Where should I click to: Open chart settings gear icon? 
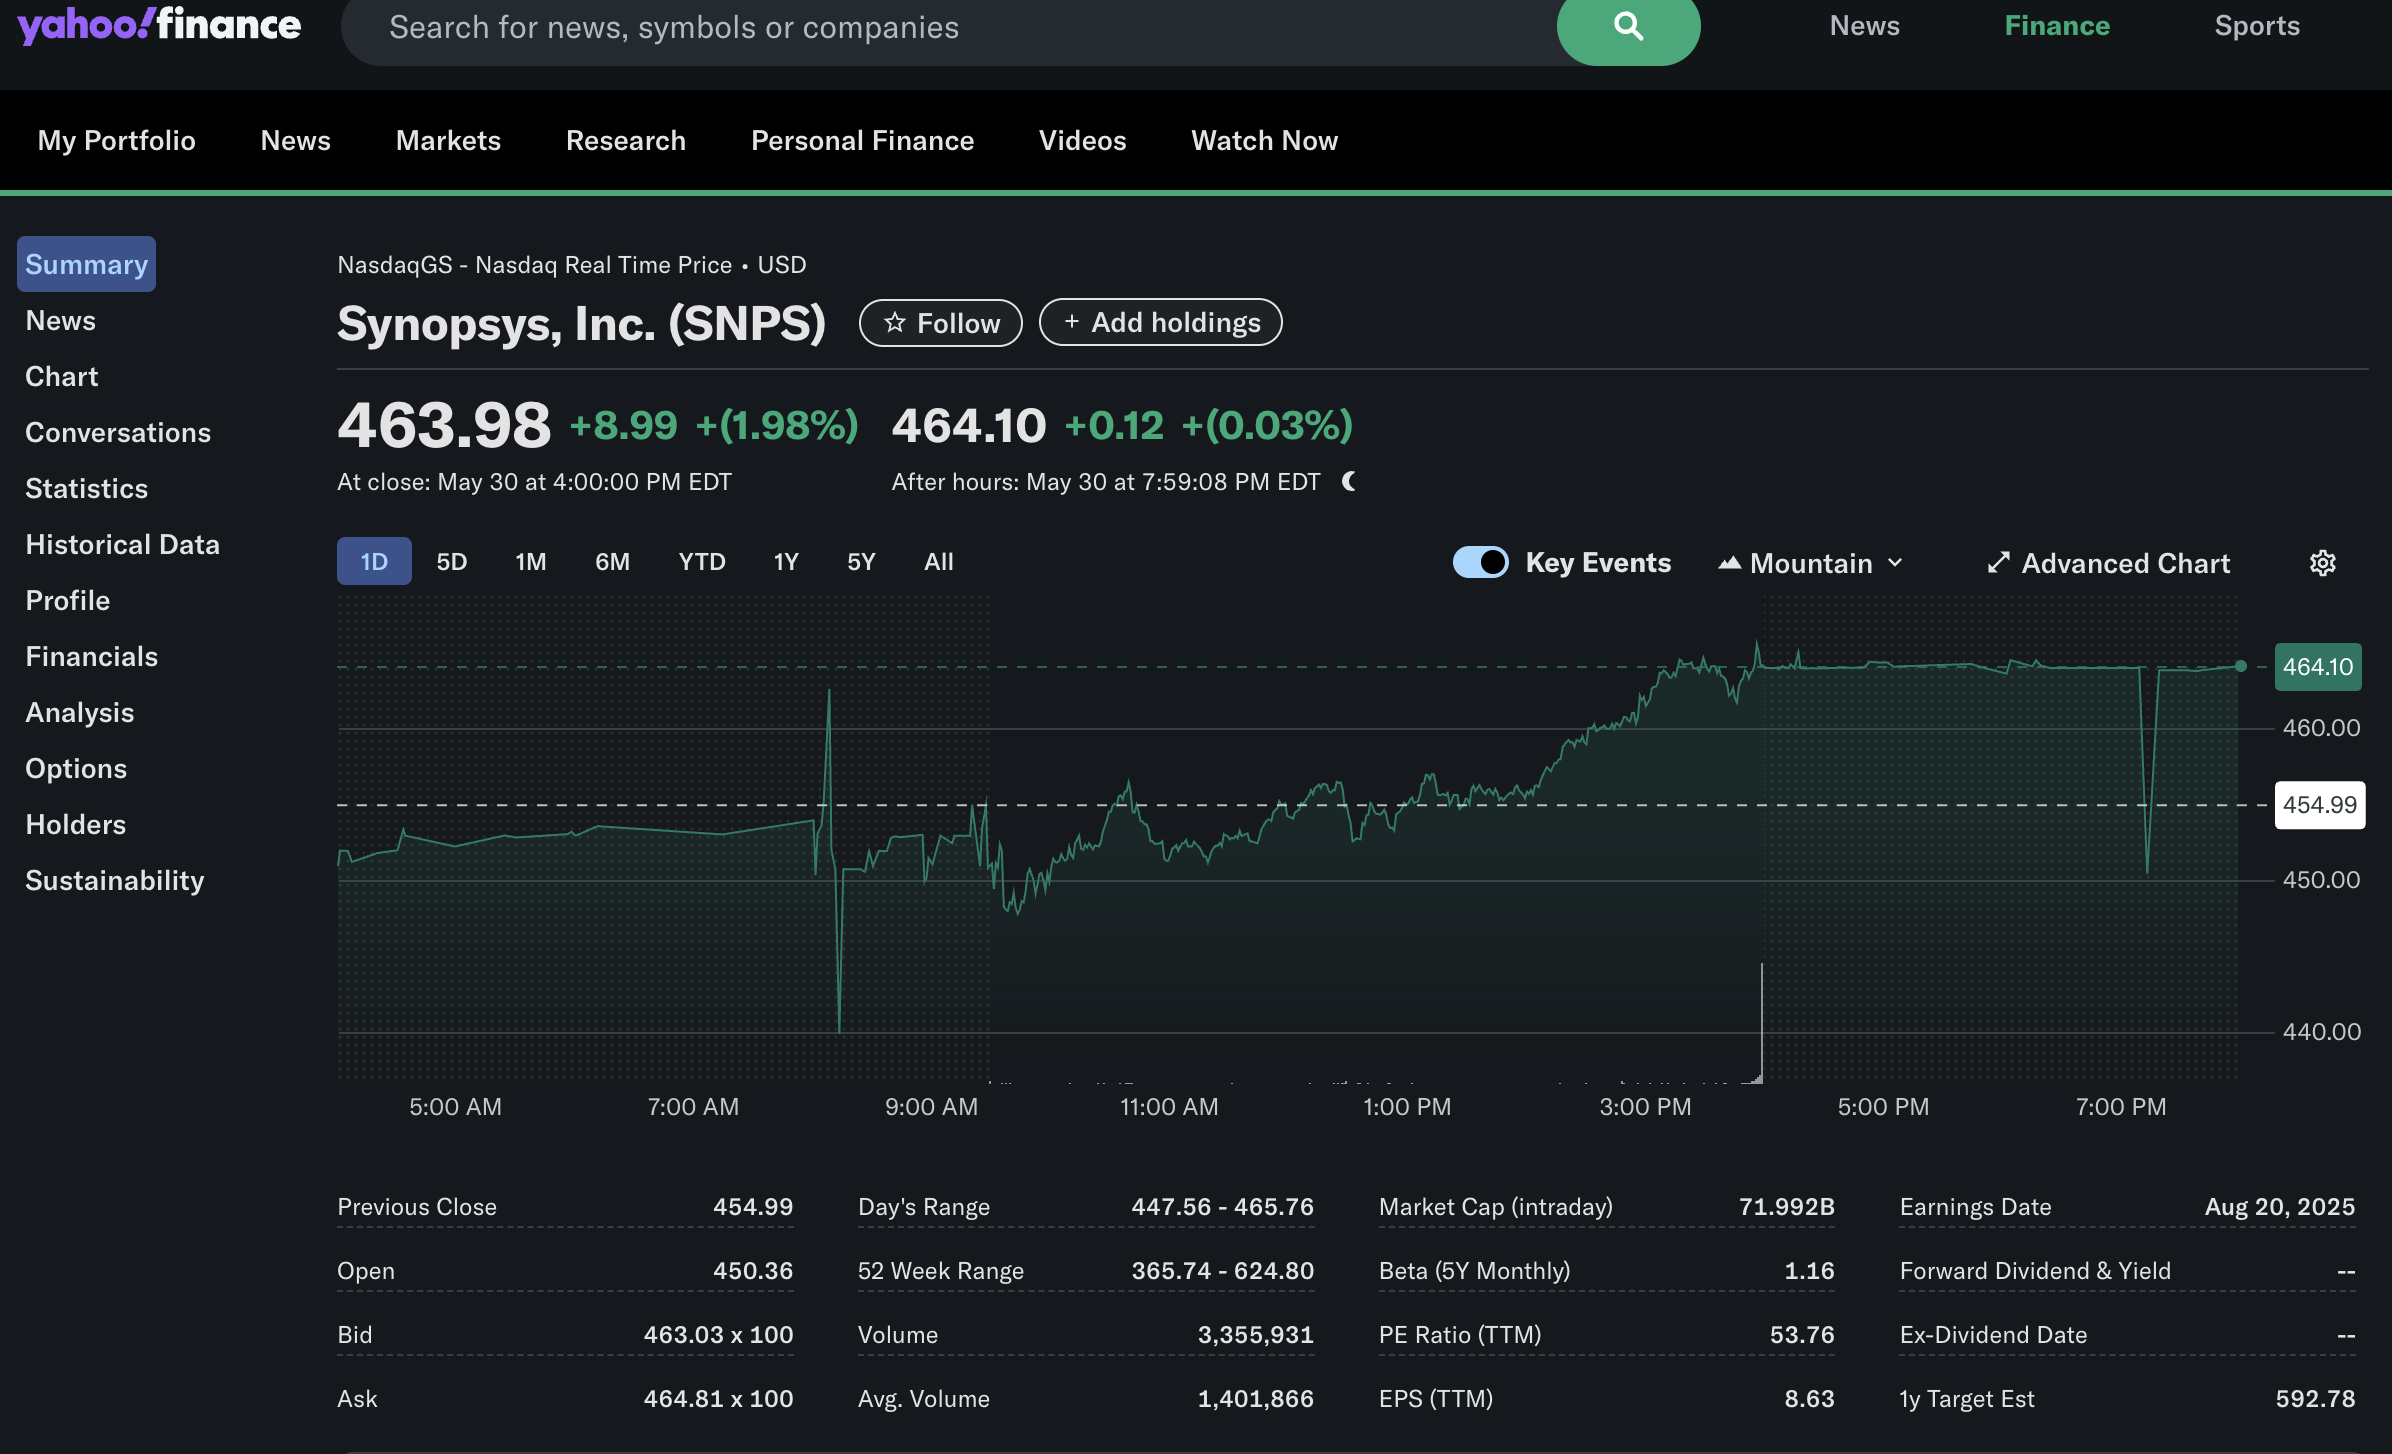point(2322,563)
